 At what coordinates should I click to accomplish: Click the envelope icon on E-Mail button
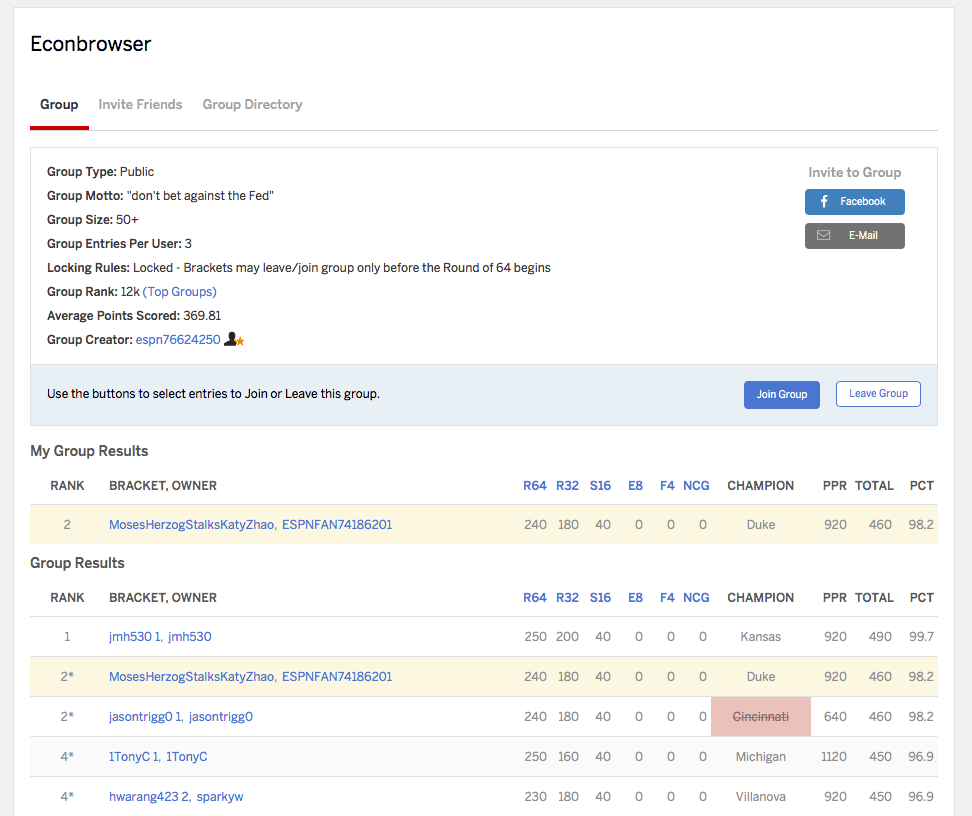[824, 236]
